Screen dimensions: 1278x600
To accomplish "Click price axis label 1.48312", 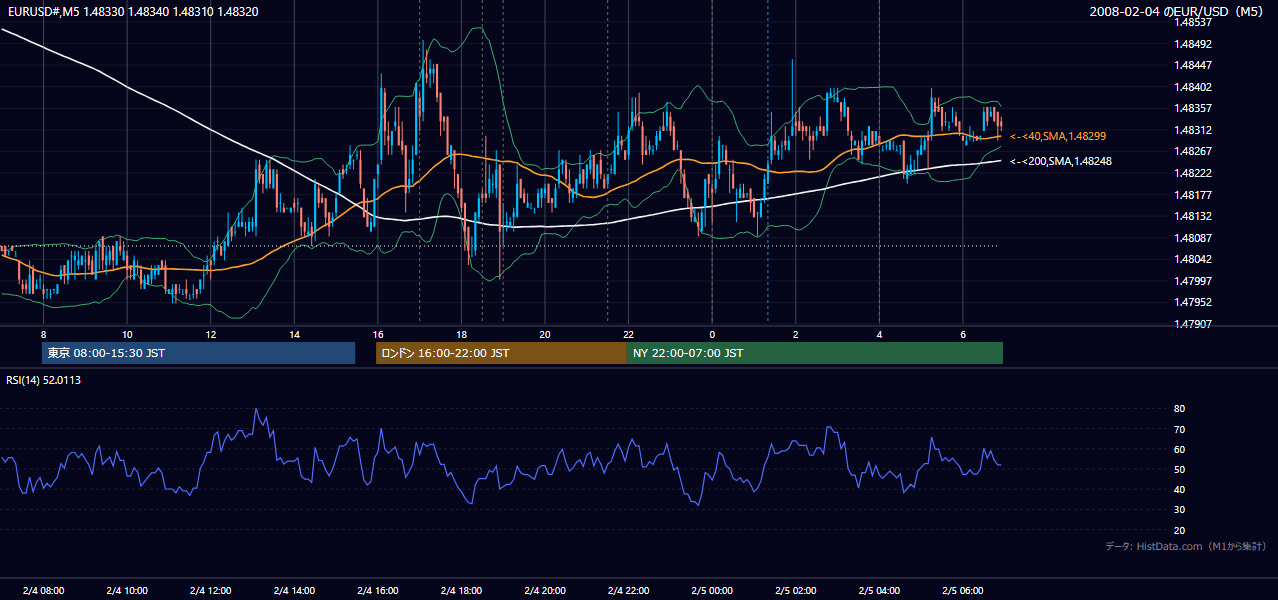I will click(x=1193, y=130).
